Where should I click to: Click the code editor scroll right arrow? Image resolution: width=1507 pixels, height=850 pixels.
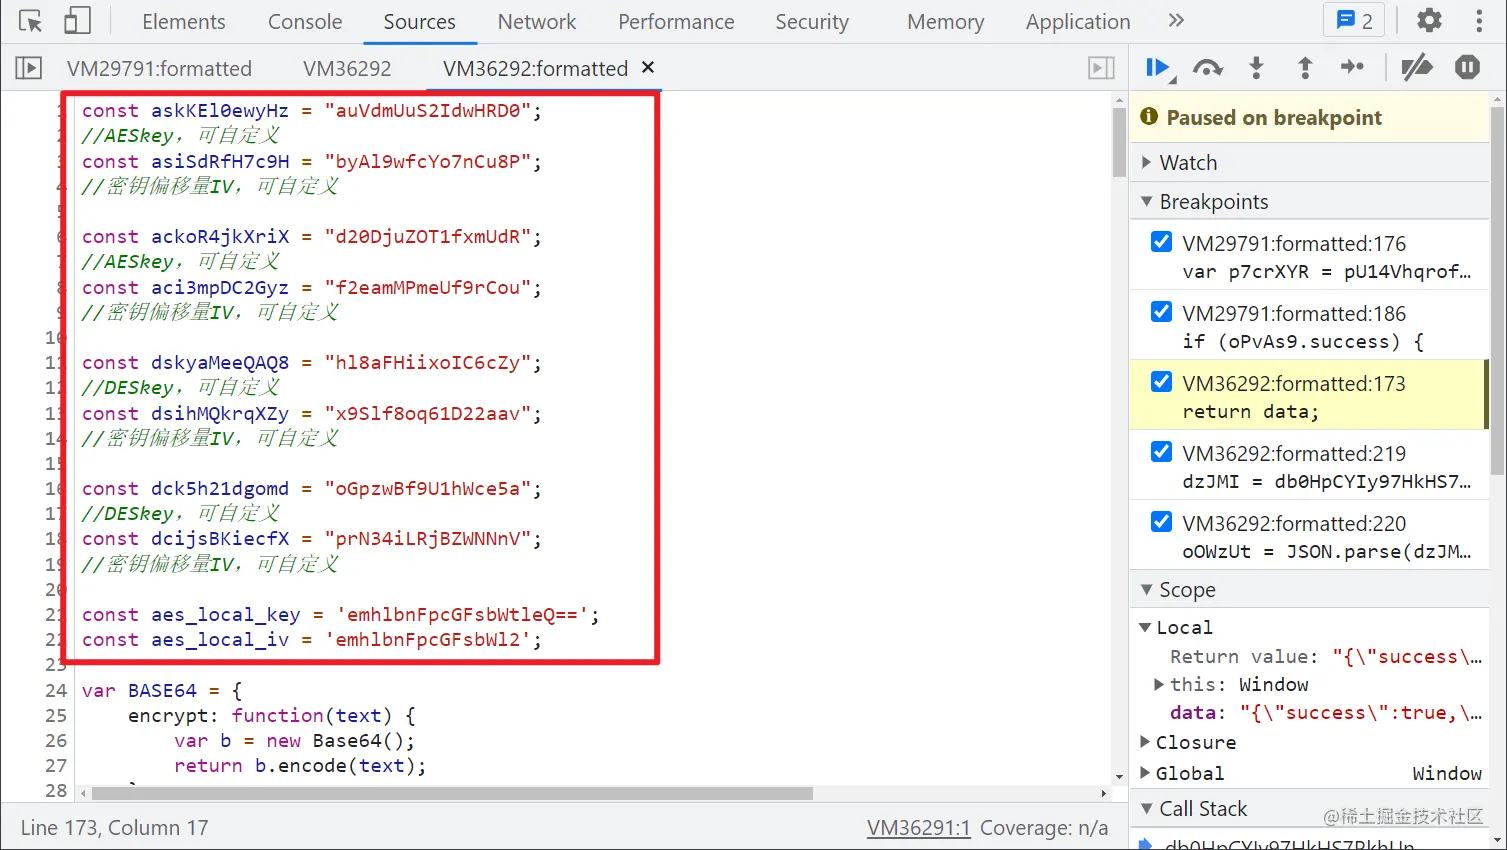pos(1103,793)
